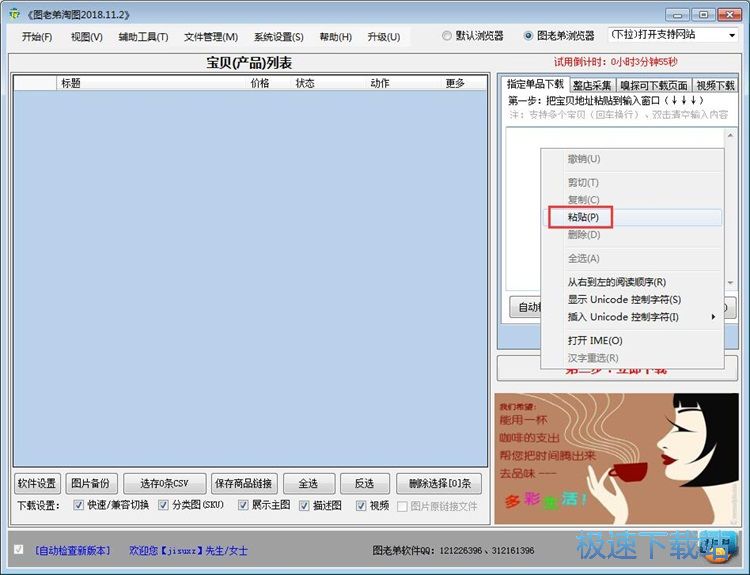Click the app icon in title bar

[x=15, y=14]
